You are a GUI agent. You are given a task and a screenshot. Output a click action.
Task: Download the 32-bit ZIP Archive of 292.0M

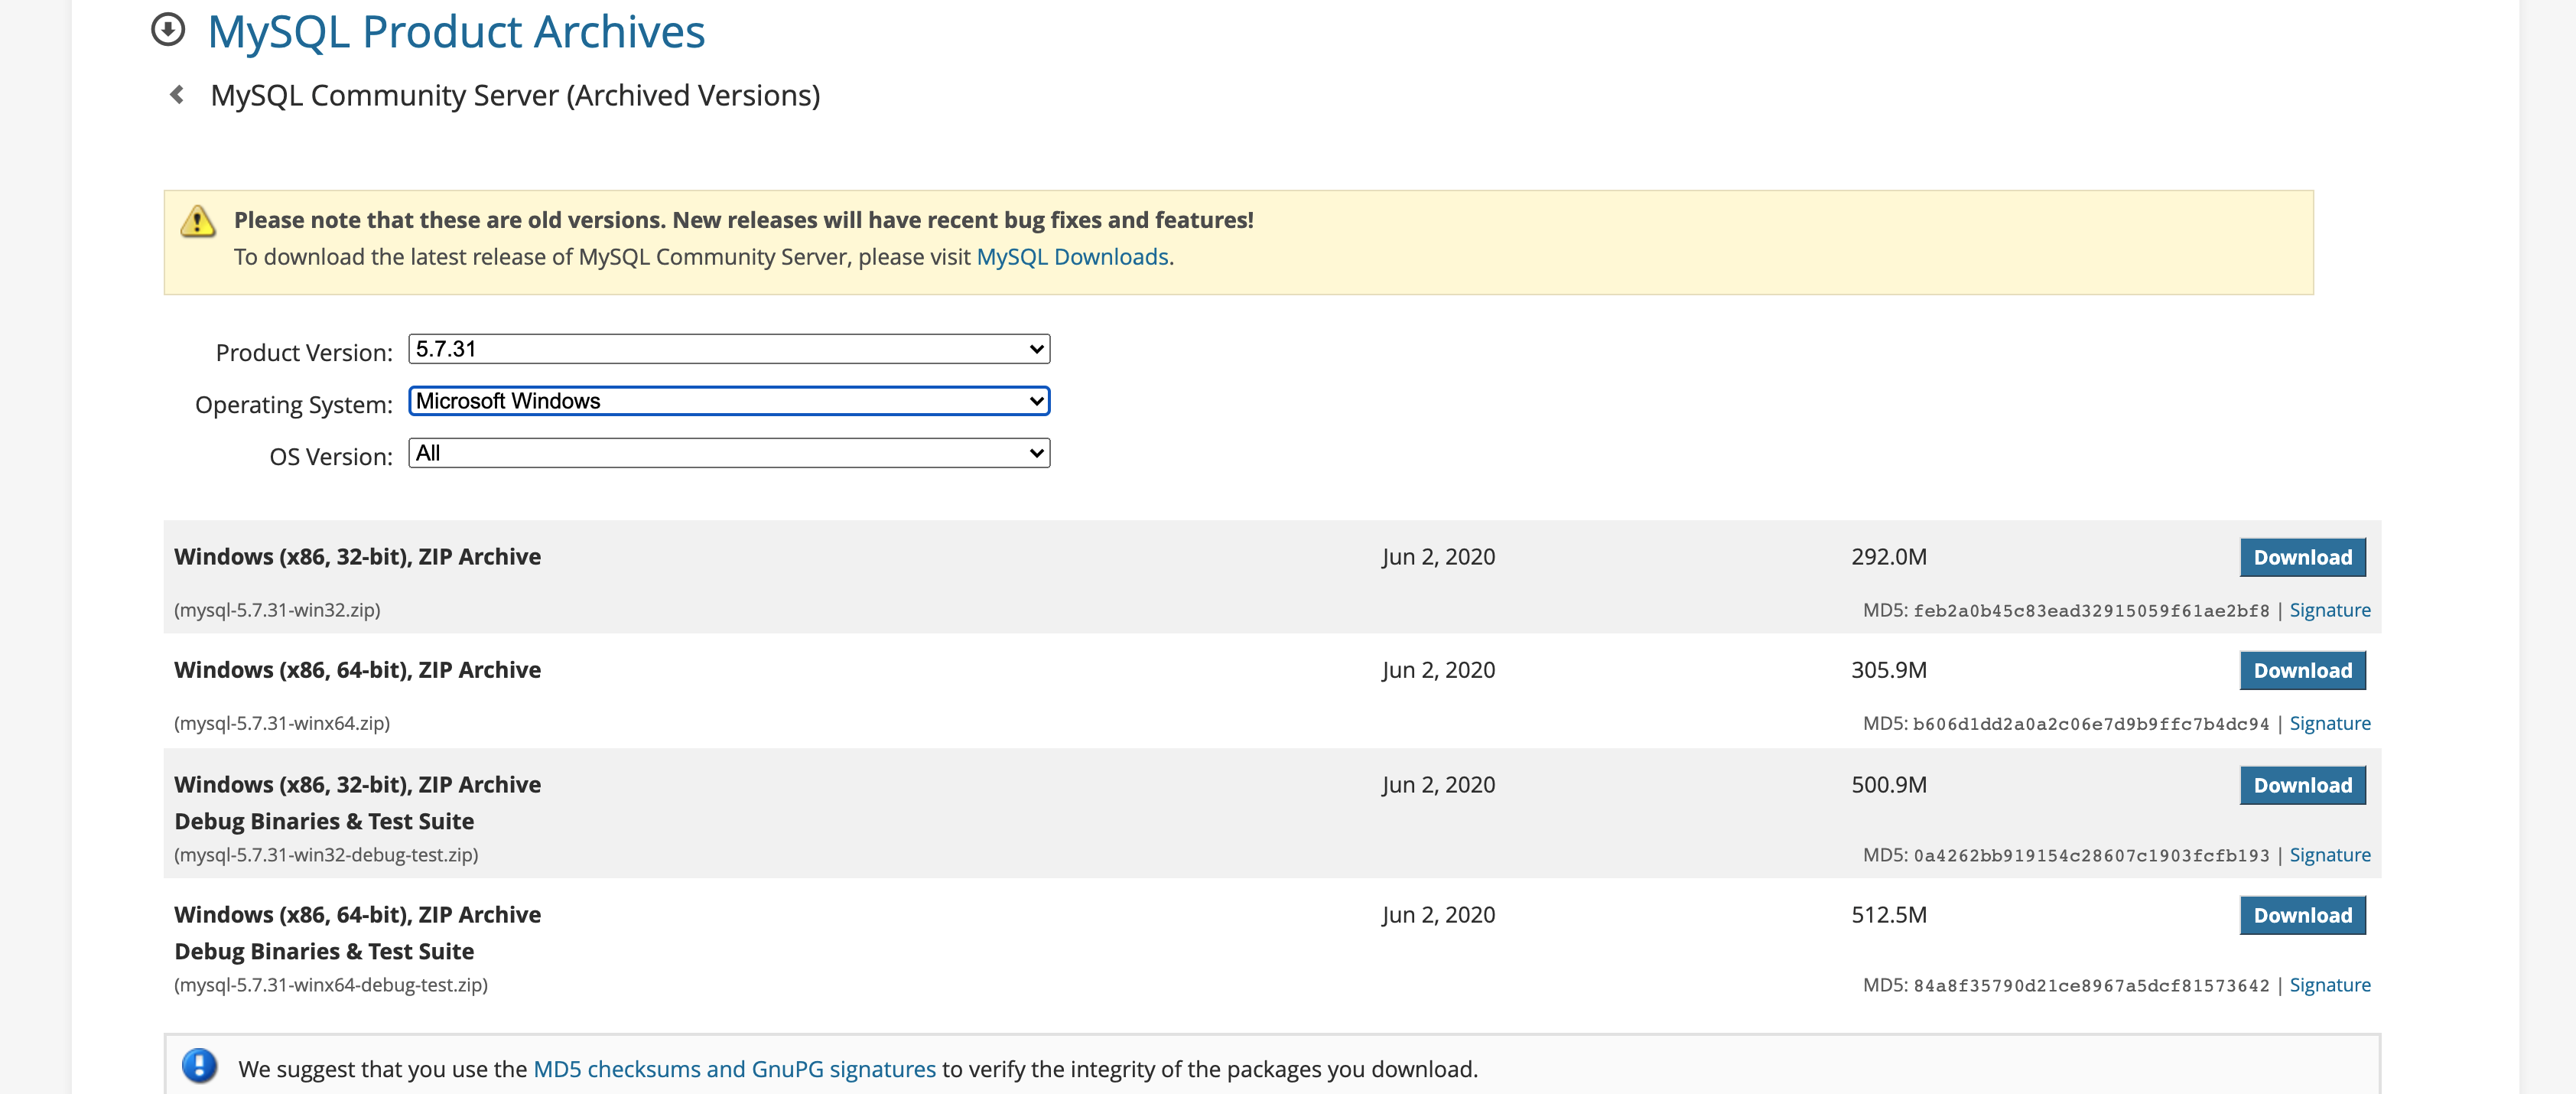tap(2302, 557)
